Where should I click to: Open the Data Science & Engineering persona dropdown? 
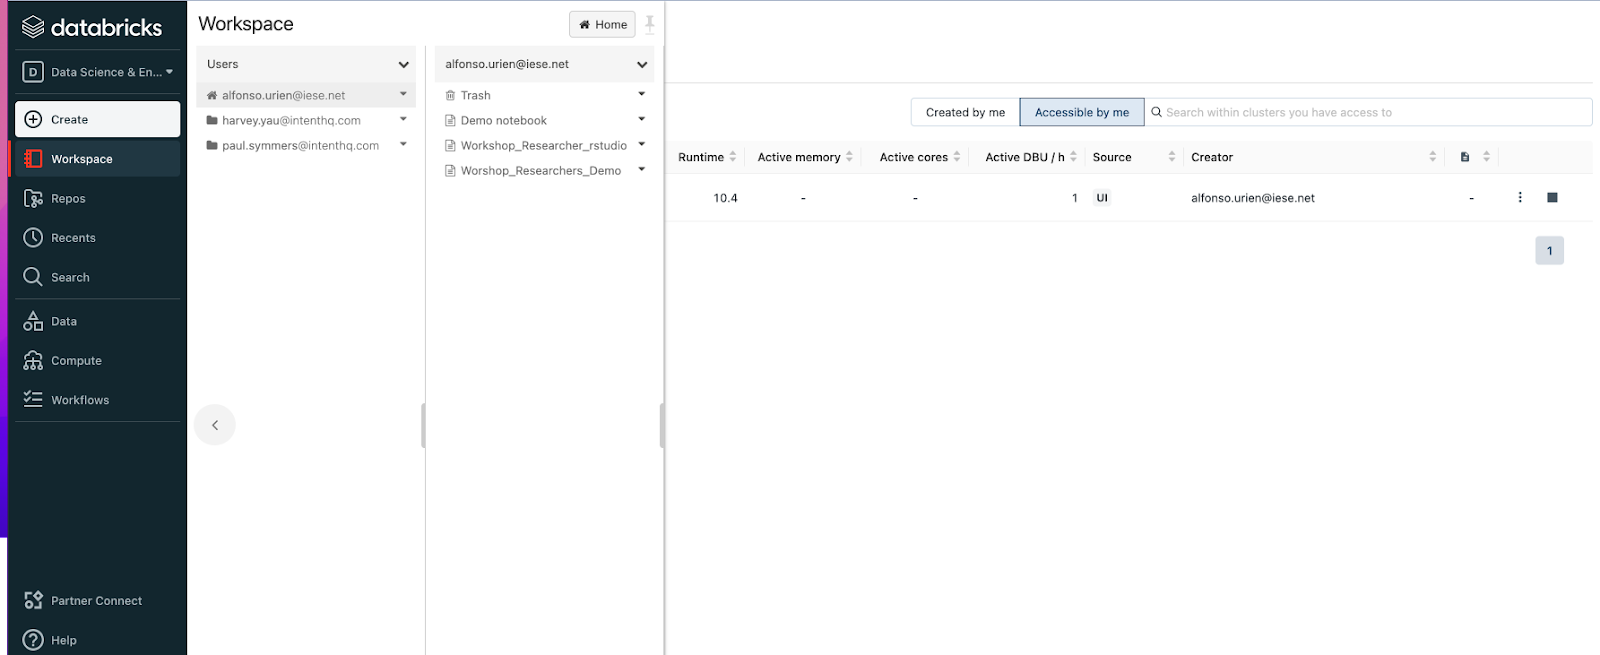point(98,72)
